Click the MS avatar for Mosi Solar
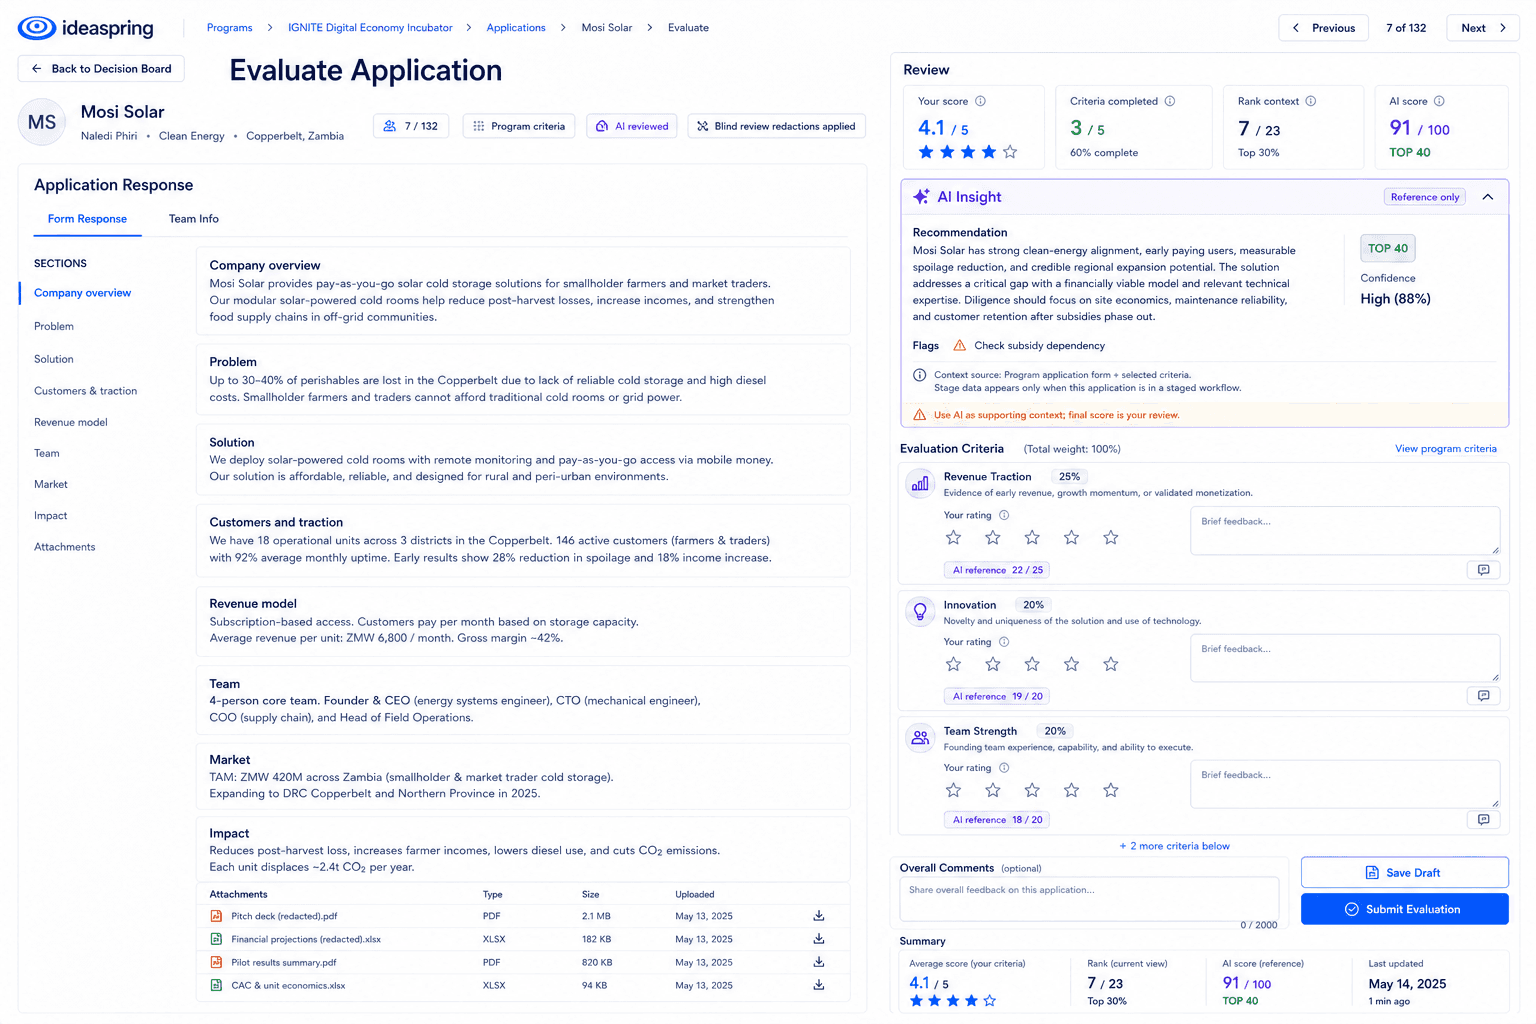The height and width of the screenshot is (1024, 1536). click(x=42, y=122)
